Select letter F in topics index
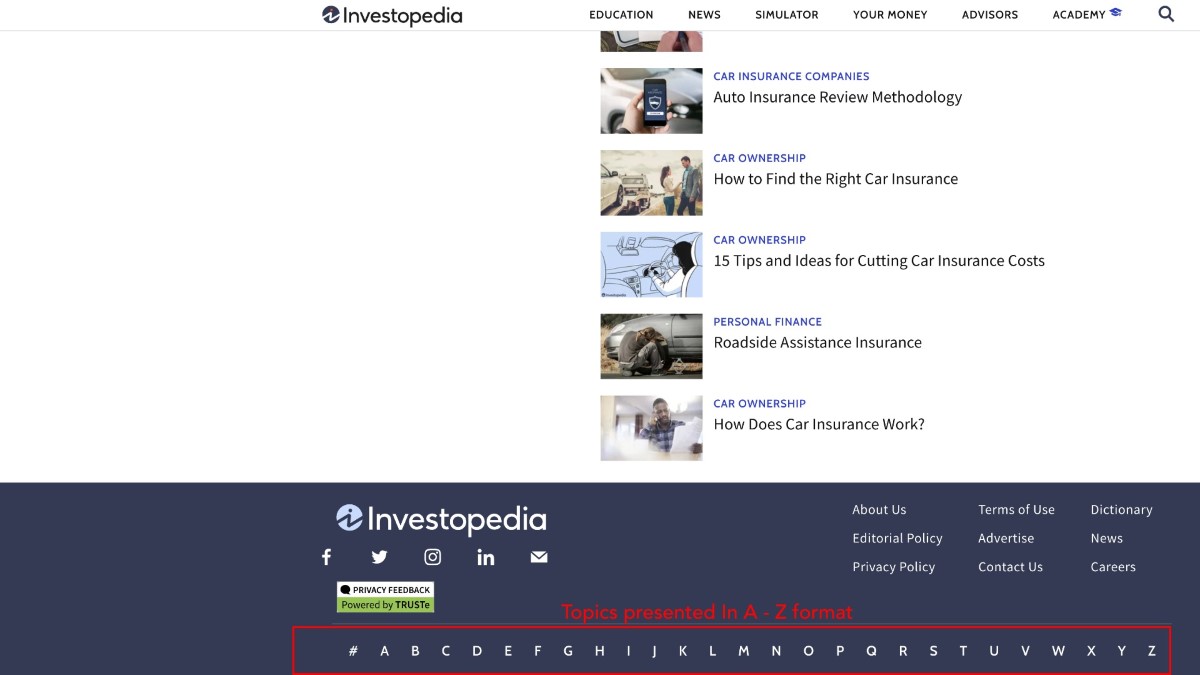The height and width of the screenshot is (675, 1200). (537, 651)
